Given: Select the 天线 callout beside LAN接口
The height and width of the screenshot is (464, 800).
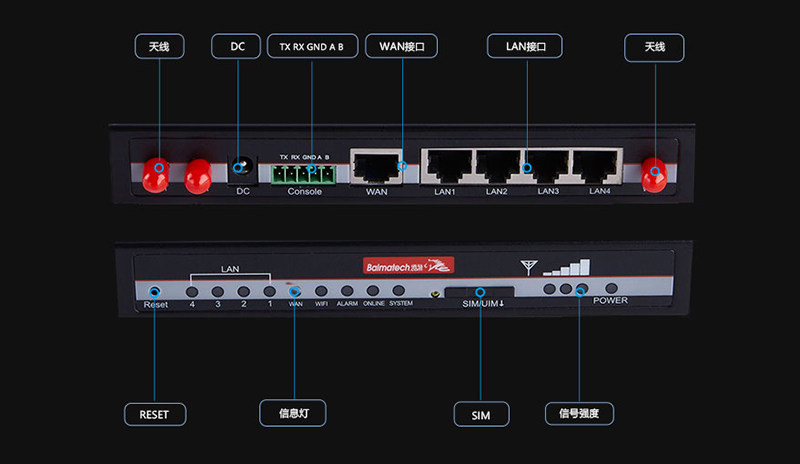Looking at the screenshot, I should pyautogui.click(x=654, y=47).
